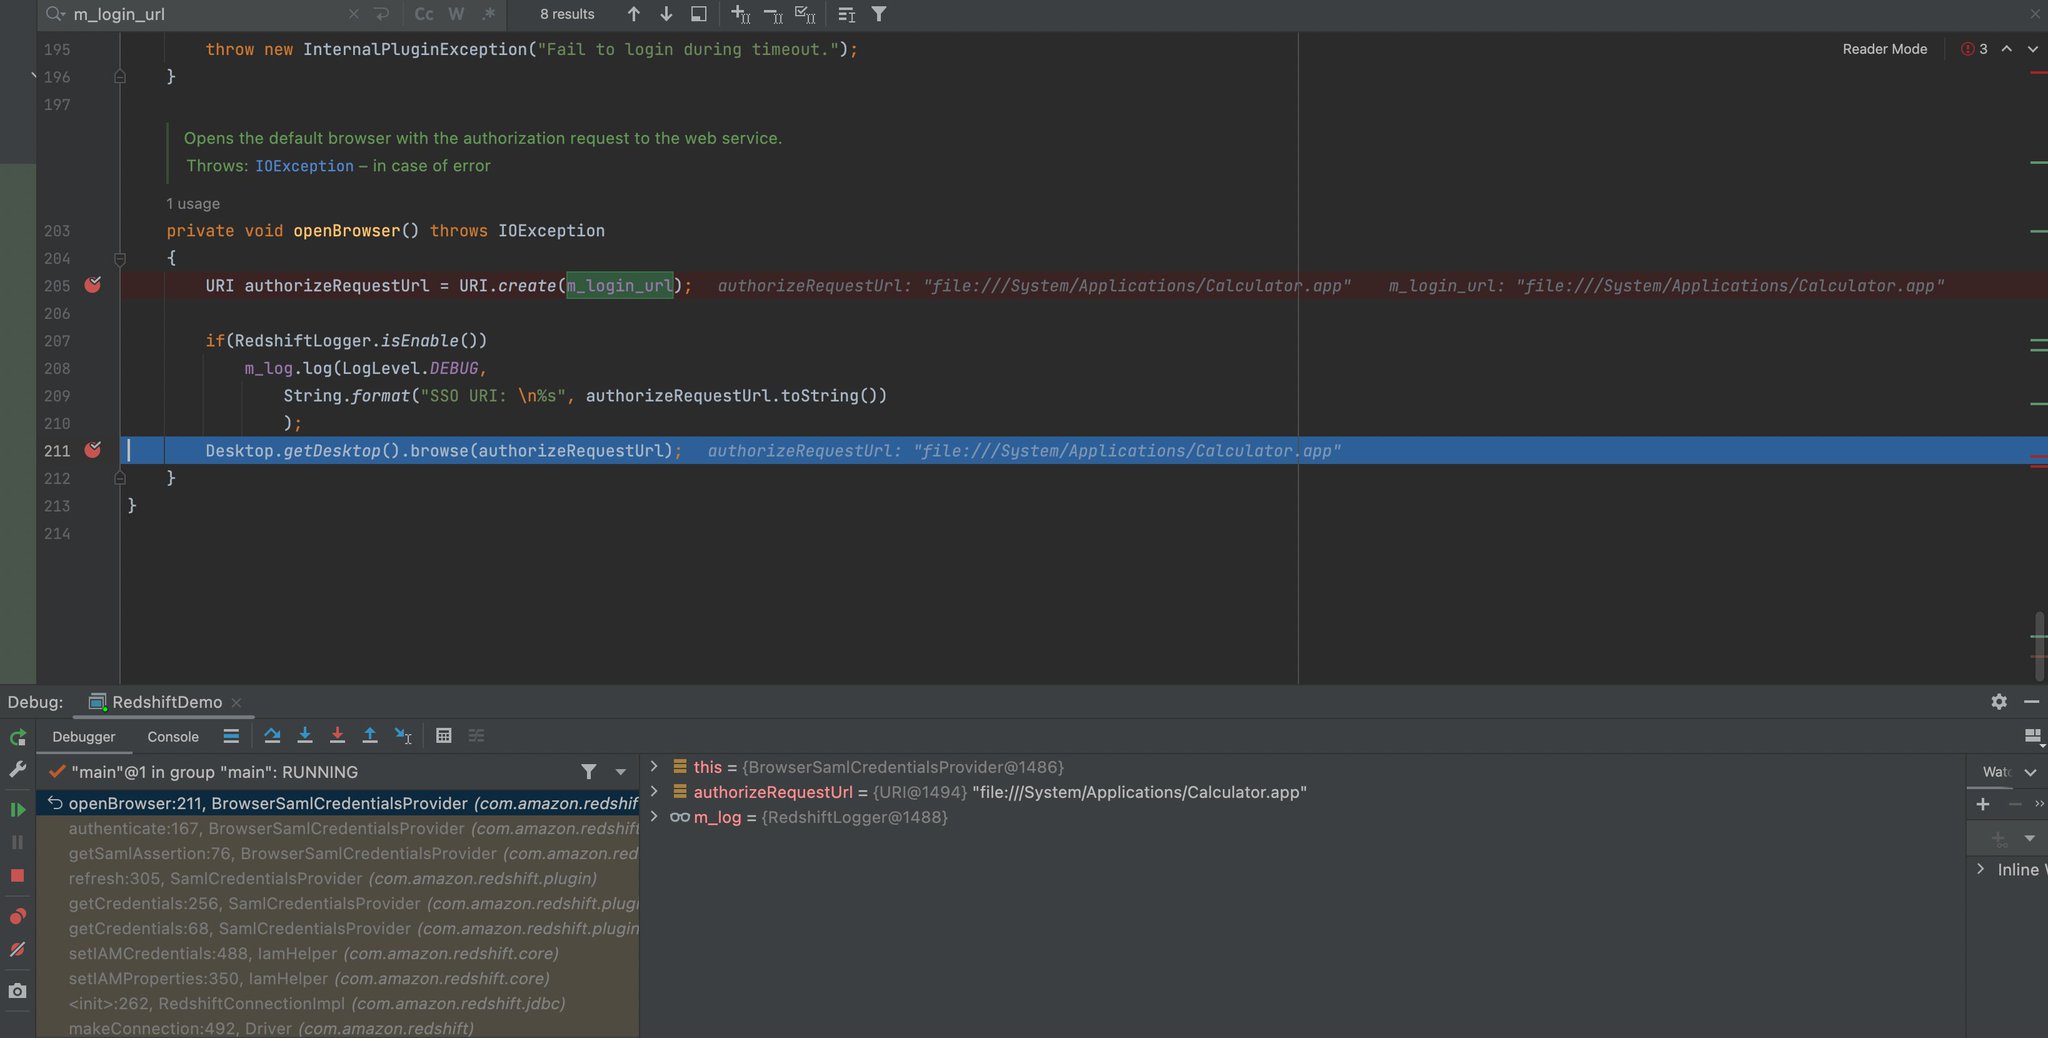Viewport: 2048px width, 1038px height.
Task: Toggle Mute Breakpoints in the debug sidebar
Action: click(x=16, y=950)
